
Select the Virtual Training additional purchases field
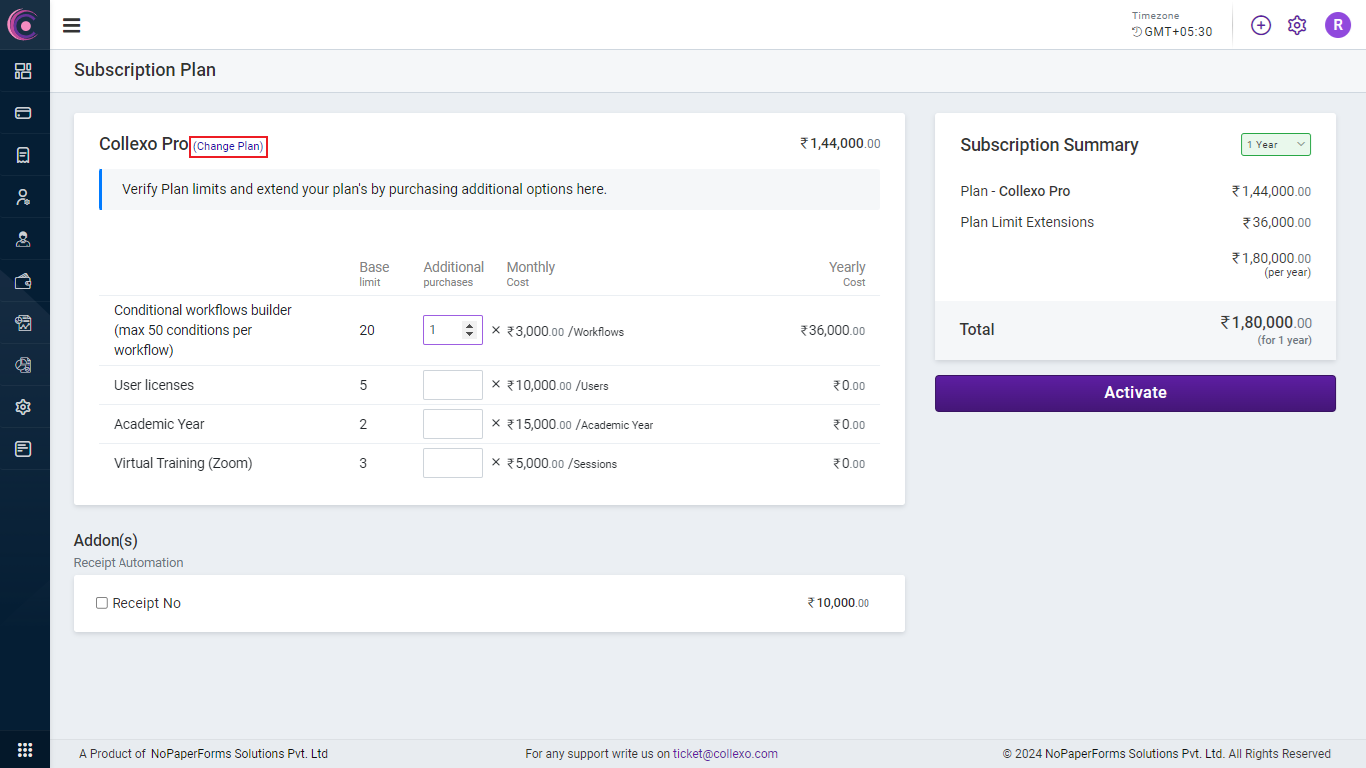(452, 463)
